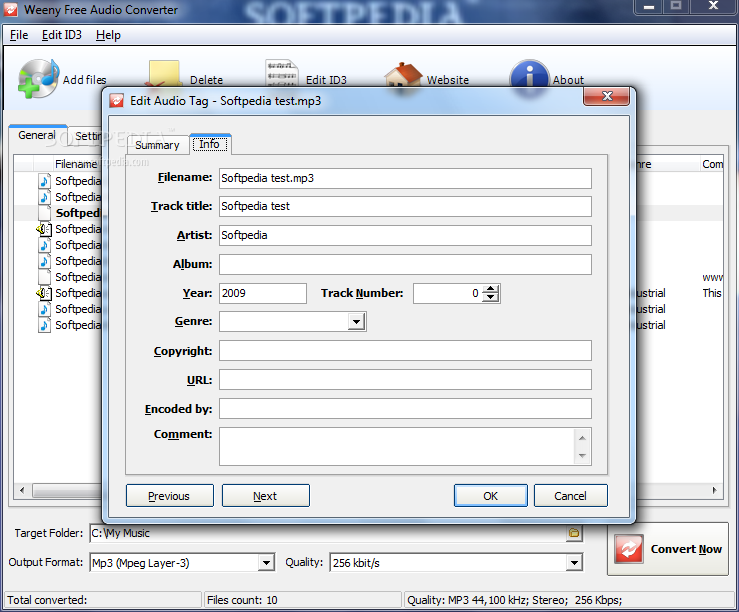Select the Info tab

(210, 144)
